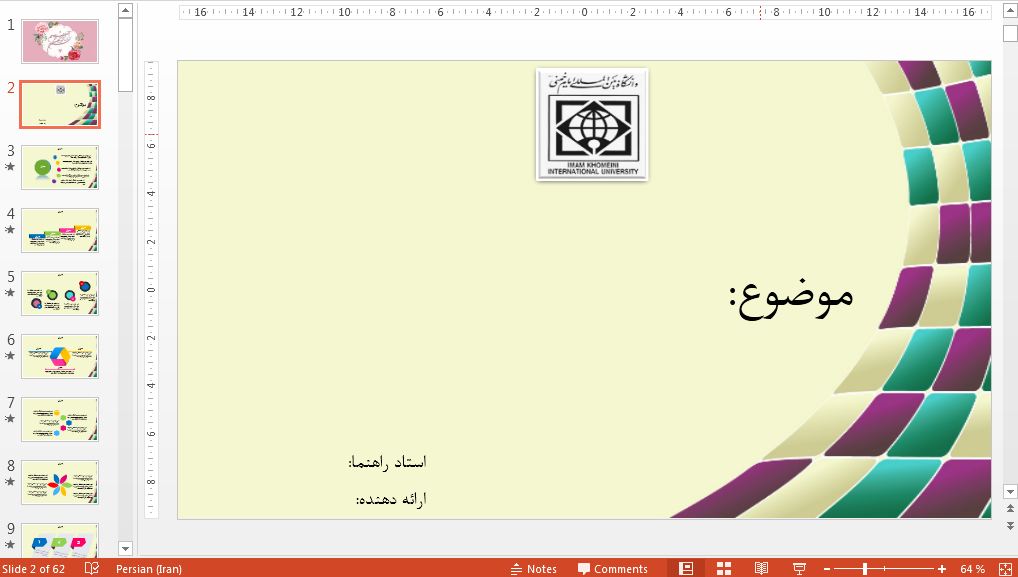Click the zoom slider handle
The height and width of the screenshot is (577, 1018).
(865, 568)
